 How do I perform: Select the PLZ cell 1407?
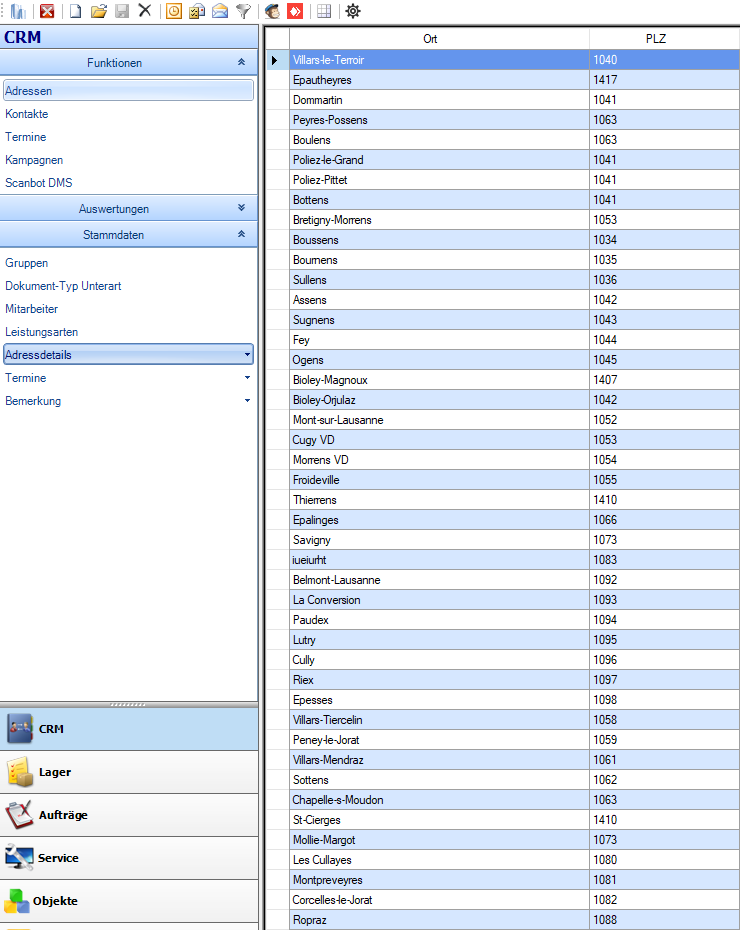click(664, 380)
